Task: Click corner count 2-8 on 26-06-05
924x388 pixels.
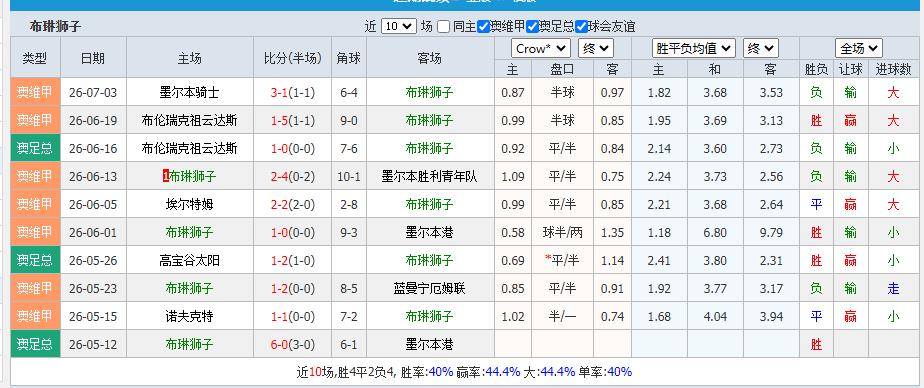Action: click(x=349, y=205)
